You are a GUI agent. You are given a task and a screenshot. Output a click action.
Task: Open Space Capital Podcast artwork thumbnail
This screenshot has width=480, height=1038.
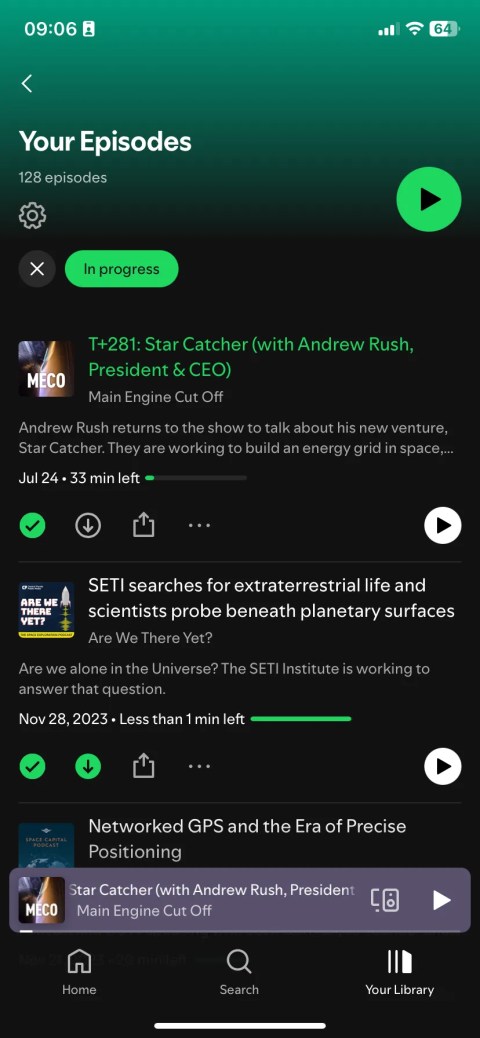click(46, 845)
